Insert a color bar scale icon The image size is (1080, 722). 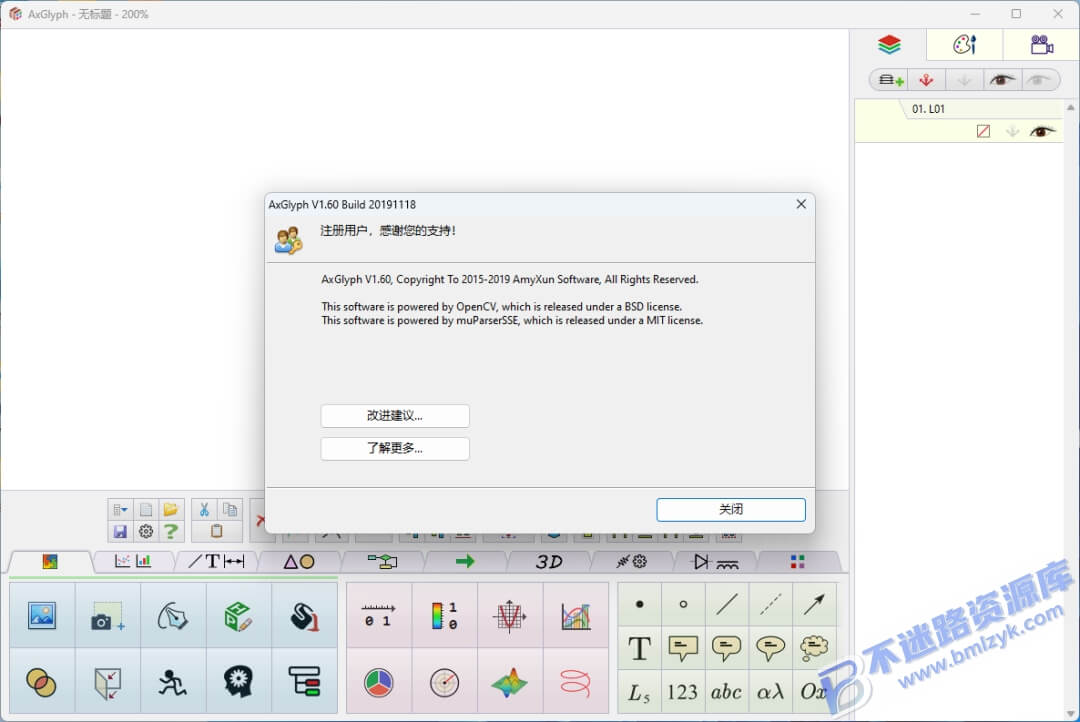pyautogui.click(x=444, y=615)
